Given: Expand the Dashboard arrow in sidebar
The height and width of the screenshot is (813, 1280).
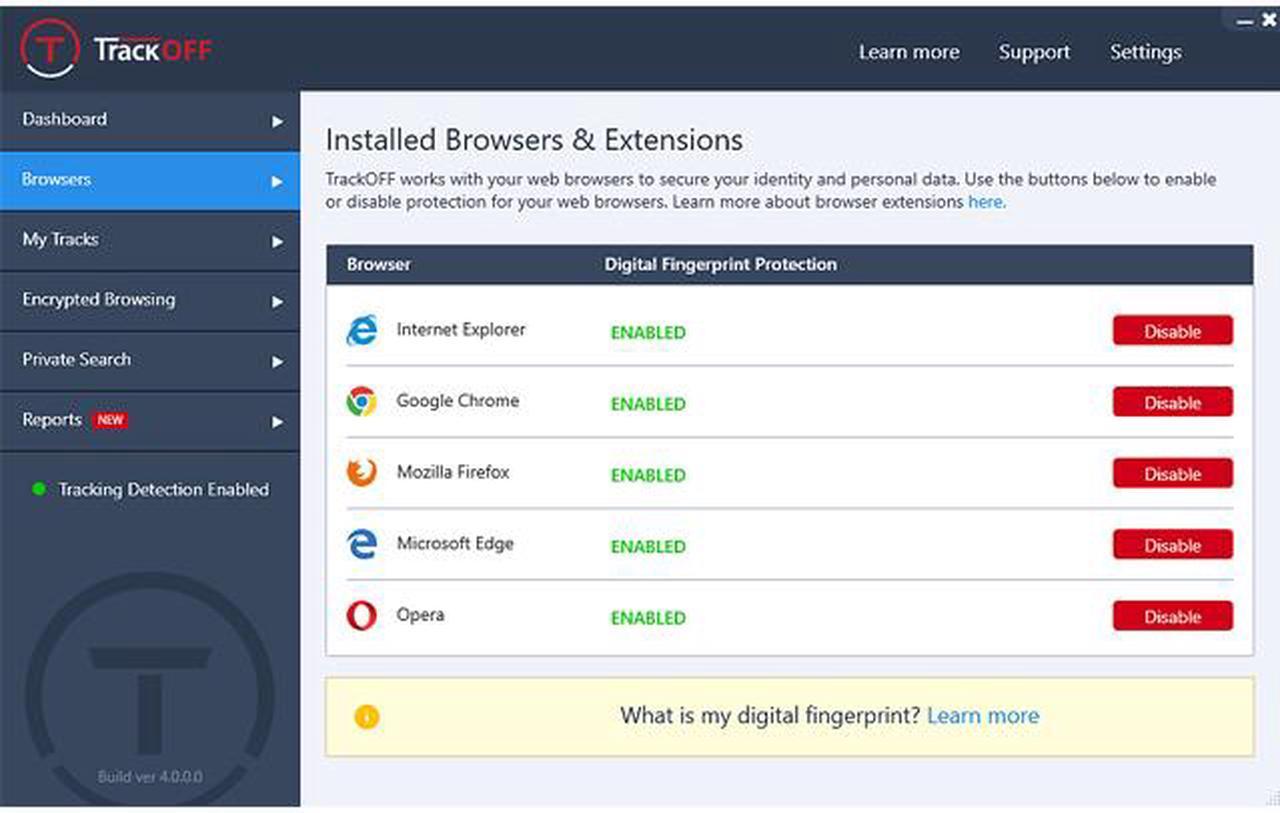Looking at the screenshot, I should [x=278, y=122].
